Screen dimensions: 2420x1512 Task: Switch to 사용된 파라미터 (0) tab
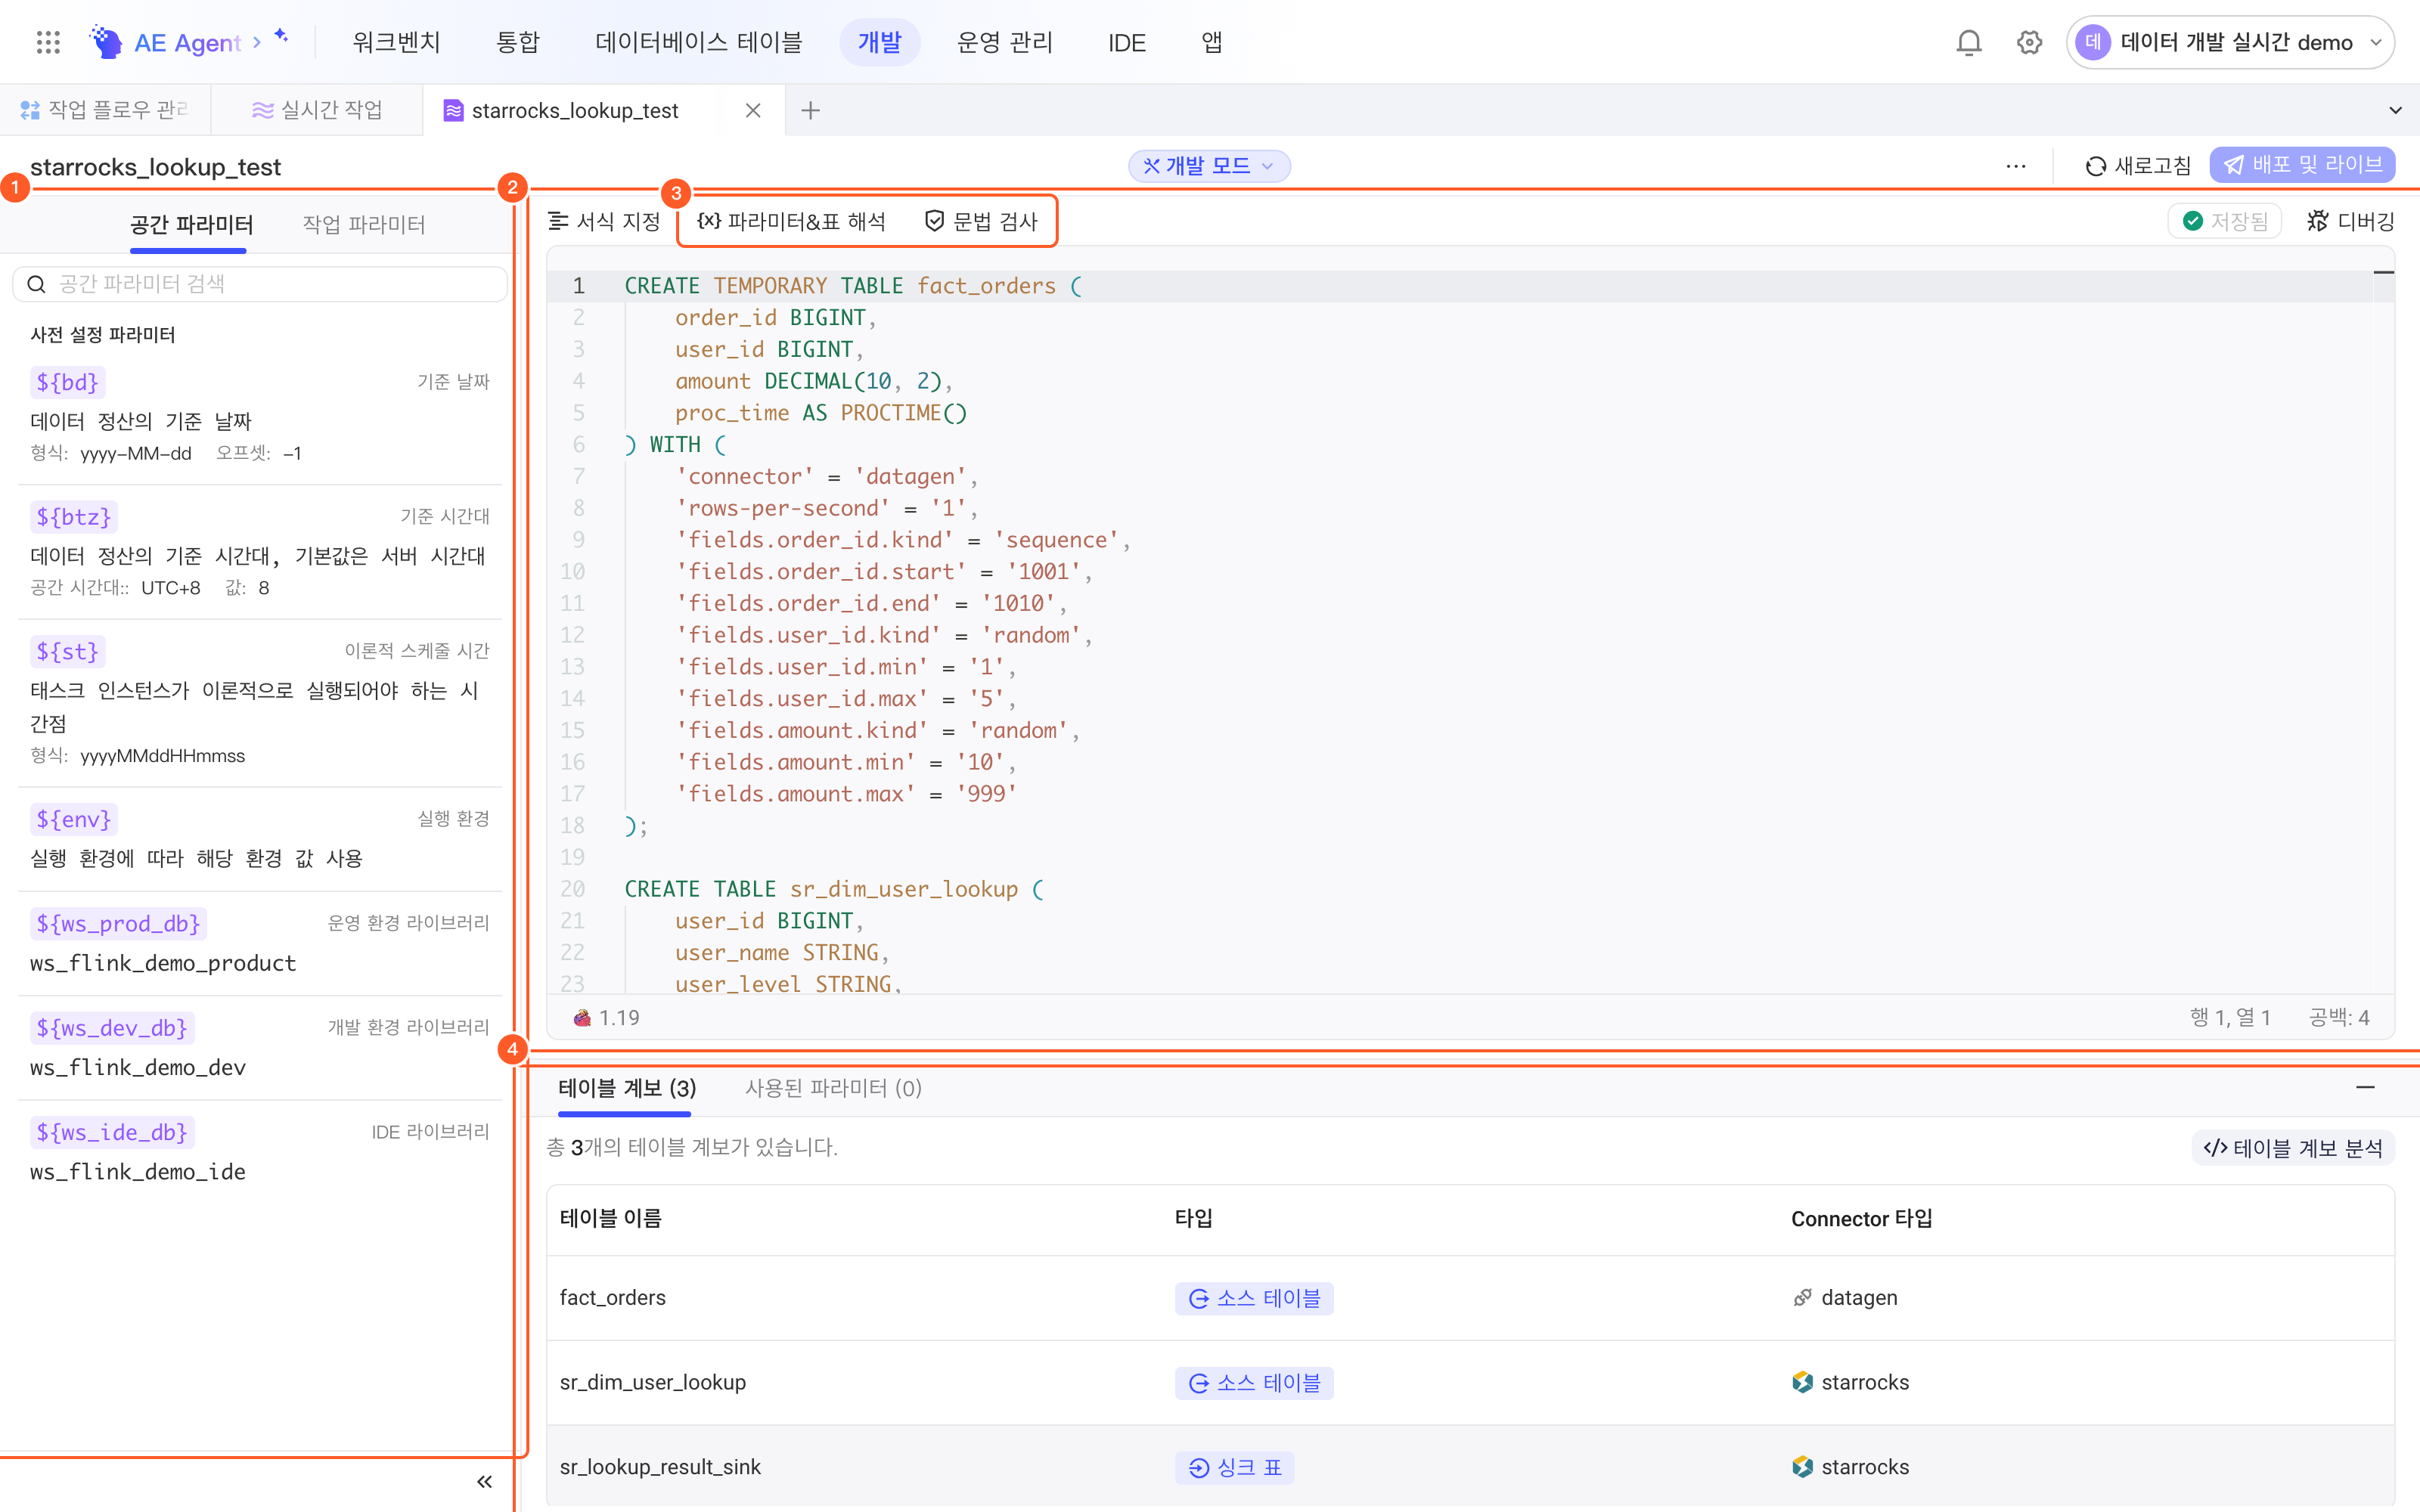pos(833,1087)
